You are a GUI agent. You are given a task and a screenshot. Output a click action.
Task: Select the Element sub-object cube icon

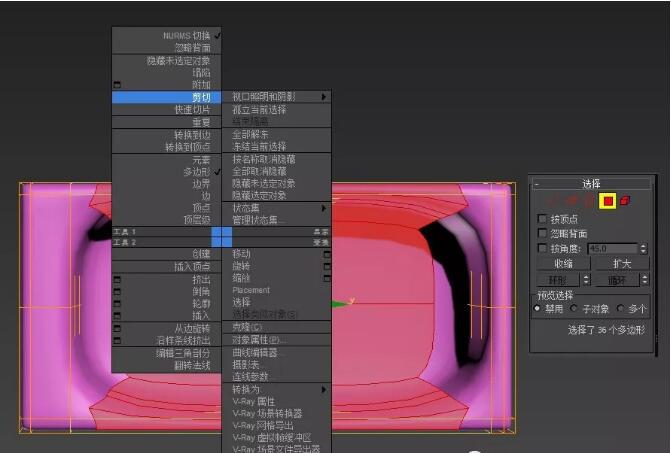coord(625,200)
